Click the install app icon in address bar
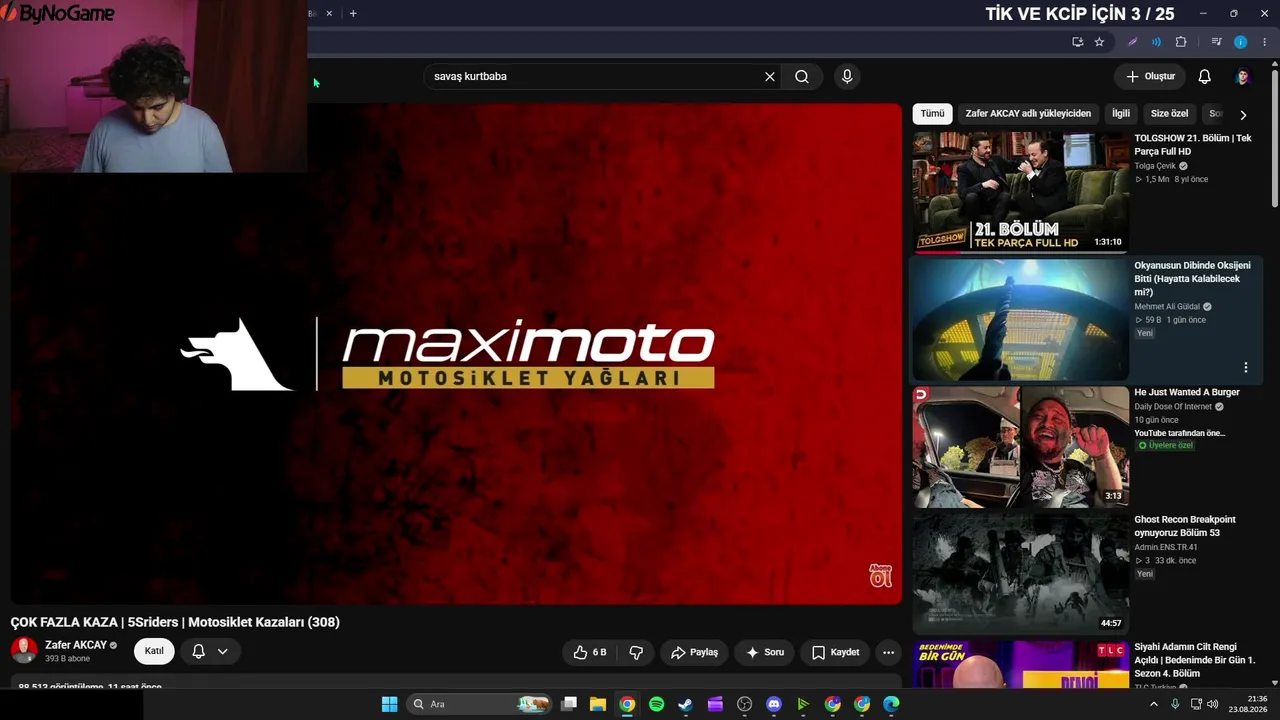Viewport: 1280px width, 720px height. [x=1077, y=42]
